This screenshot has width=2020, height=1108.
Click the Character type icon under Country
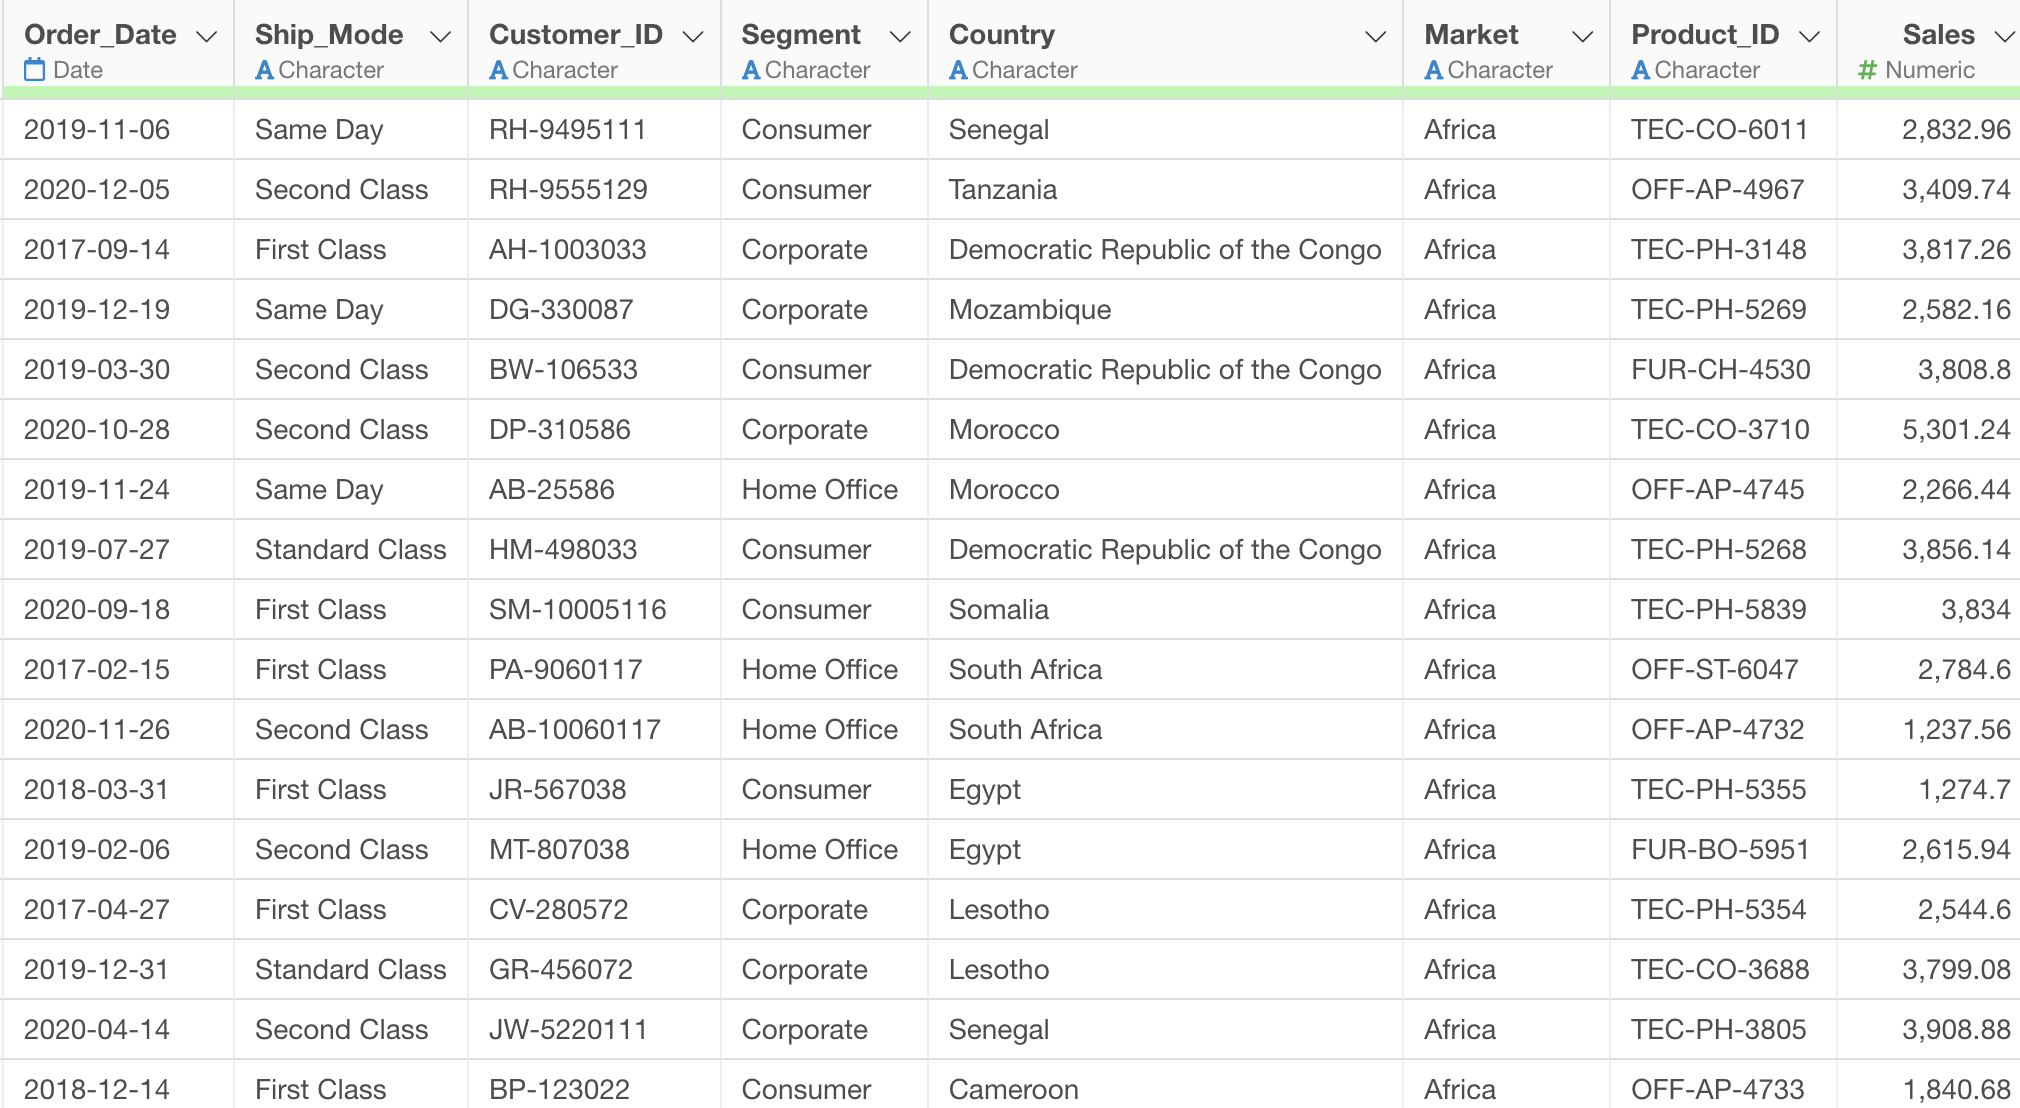958,70
